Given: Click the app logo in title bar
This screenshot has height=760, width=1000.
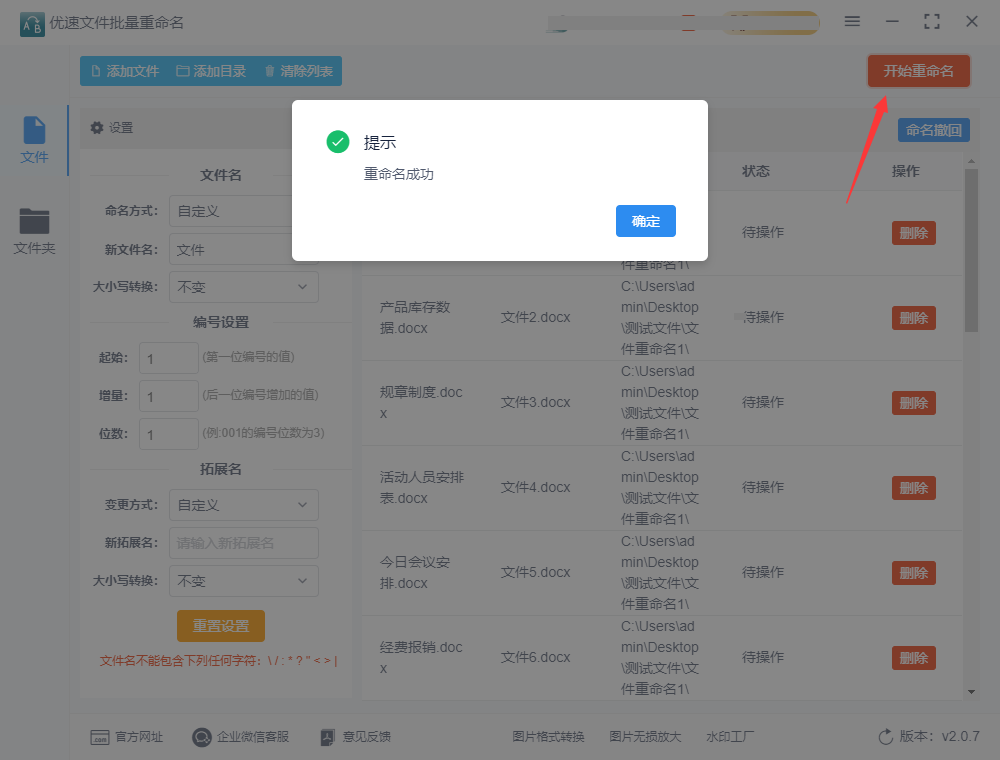Looking at the screenshot, I should point(32,24).
